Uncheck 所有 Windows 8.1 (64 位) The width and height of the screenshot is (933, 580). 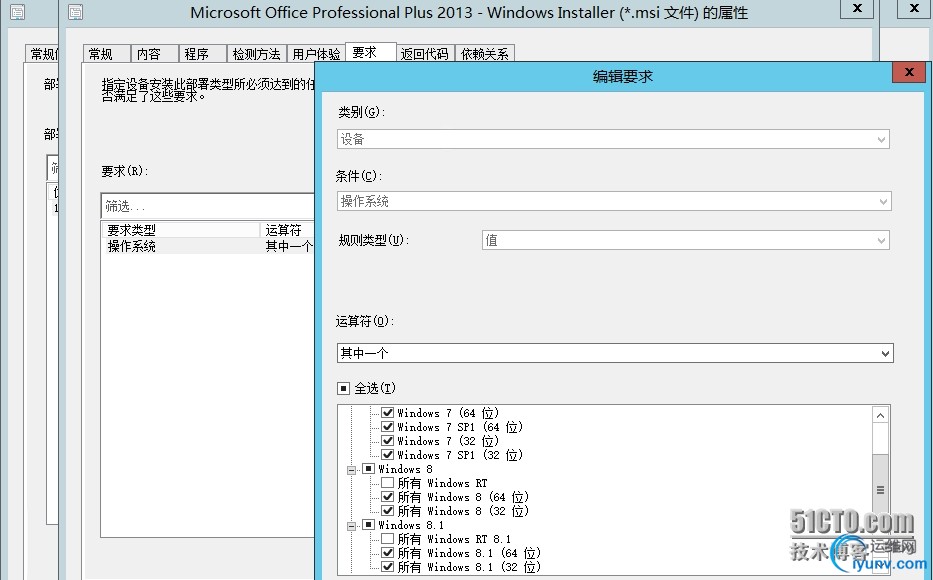point(387,553)
